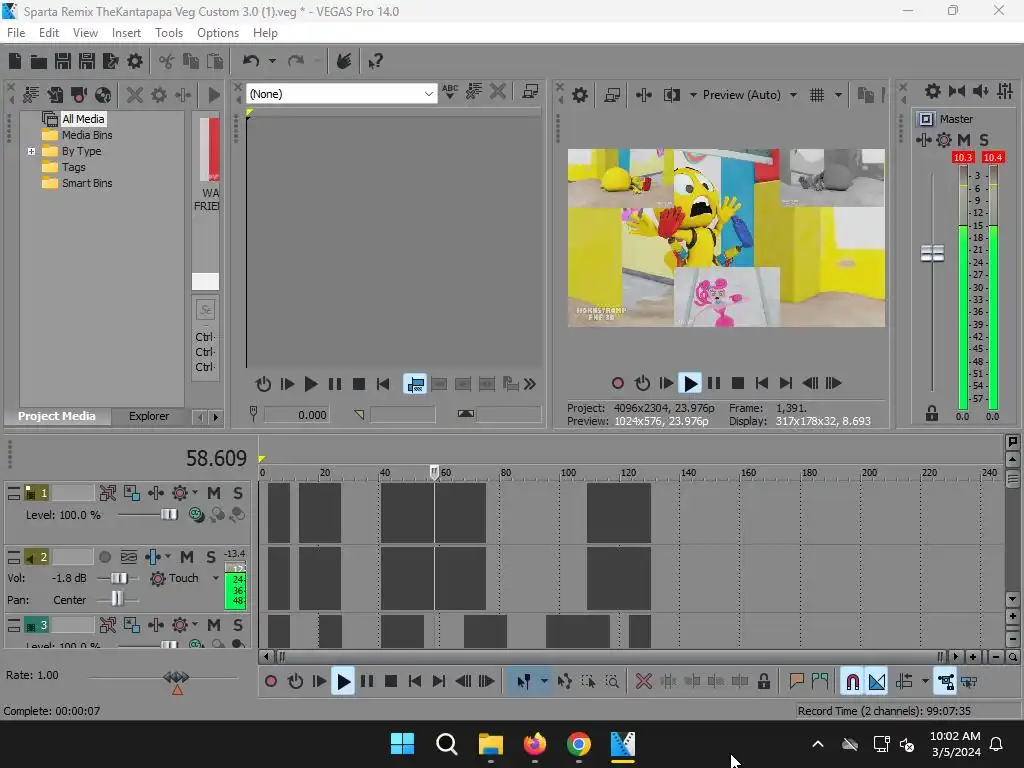Image resolution: width=1024 pixels, height=768 pixels.
Task: Open File Explorer from the Windows taskbar
Action: point(490,744)
